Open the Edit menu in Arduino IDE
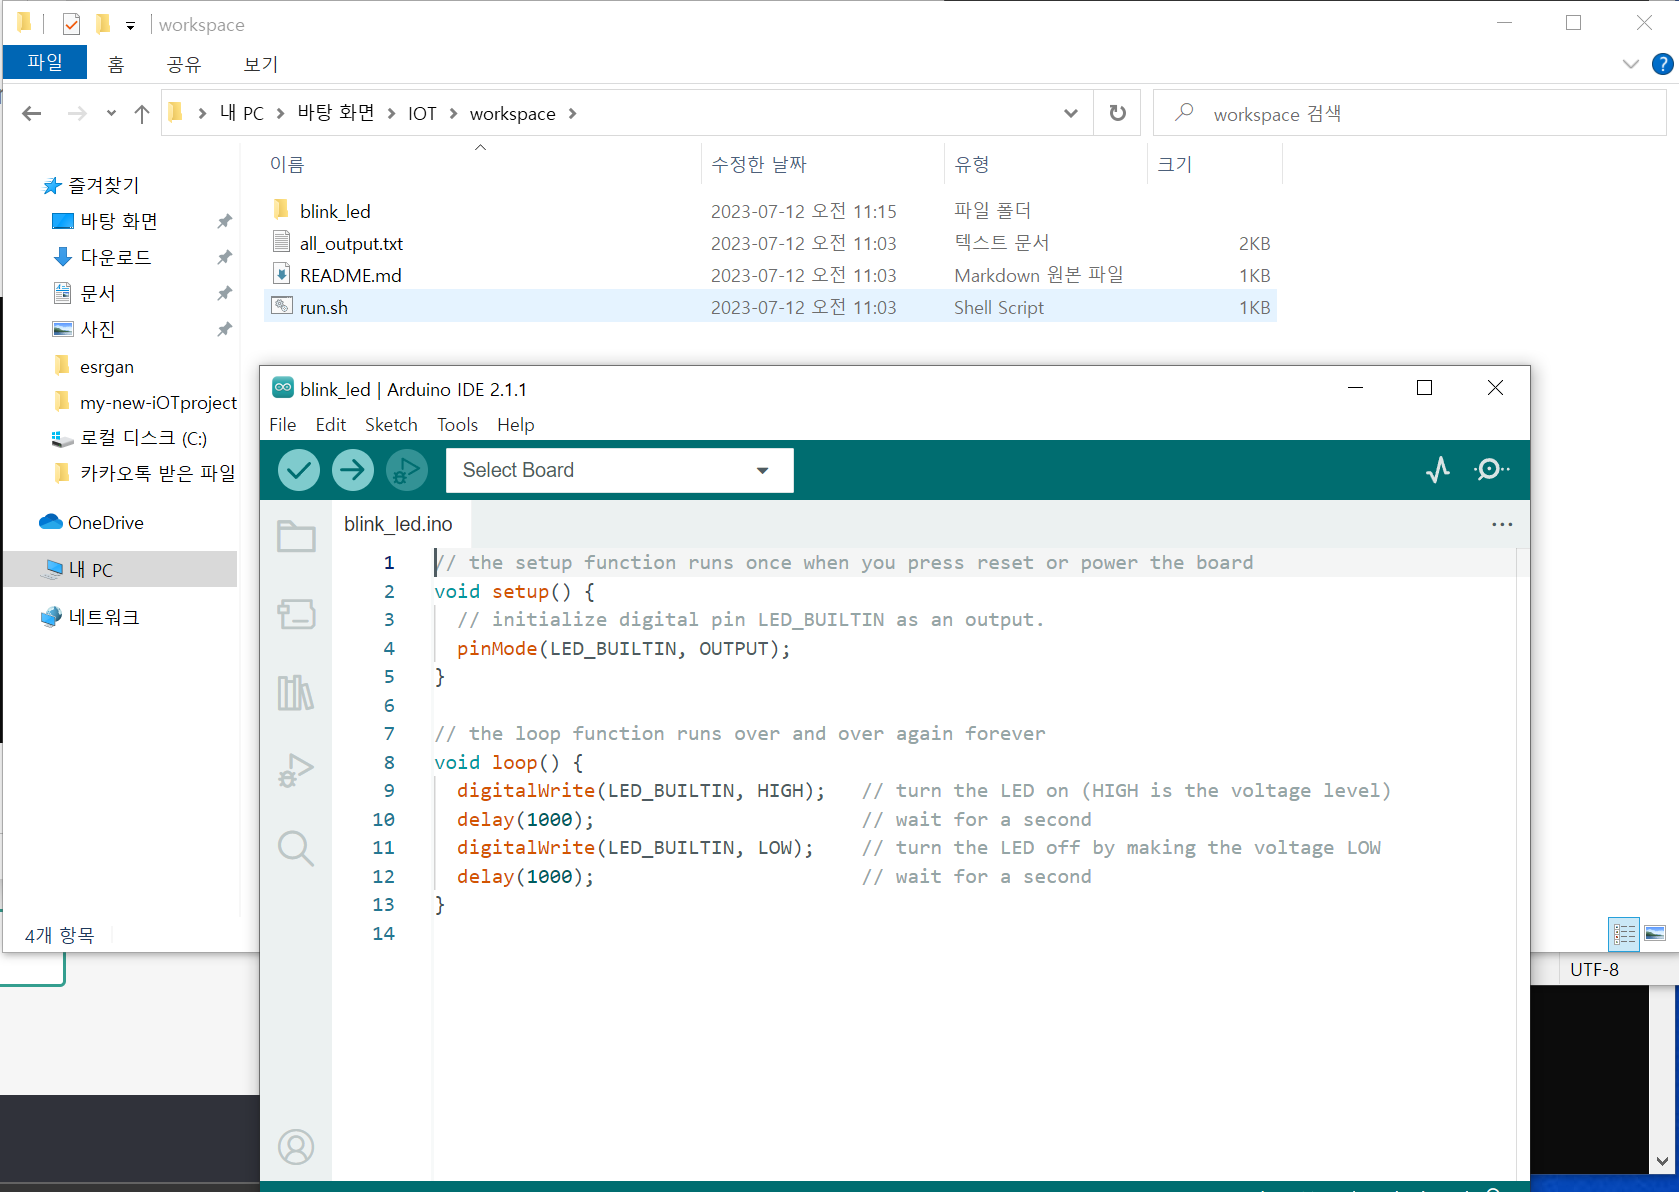The width and height of the screenshot is (1679, 1192). click(331, 425)
